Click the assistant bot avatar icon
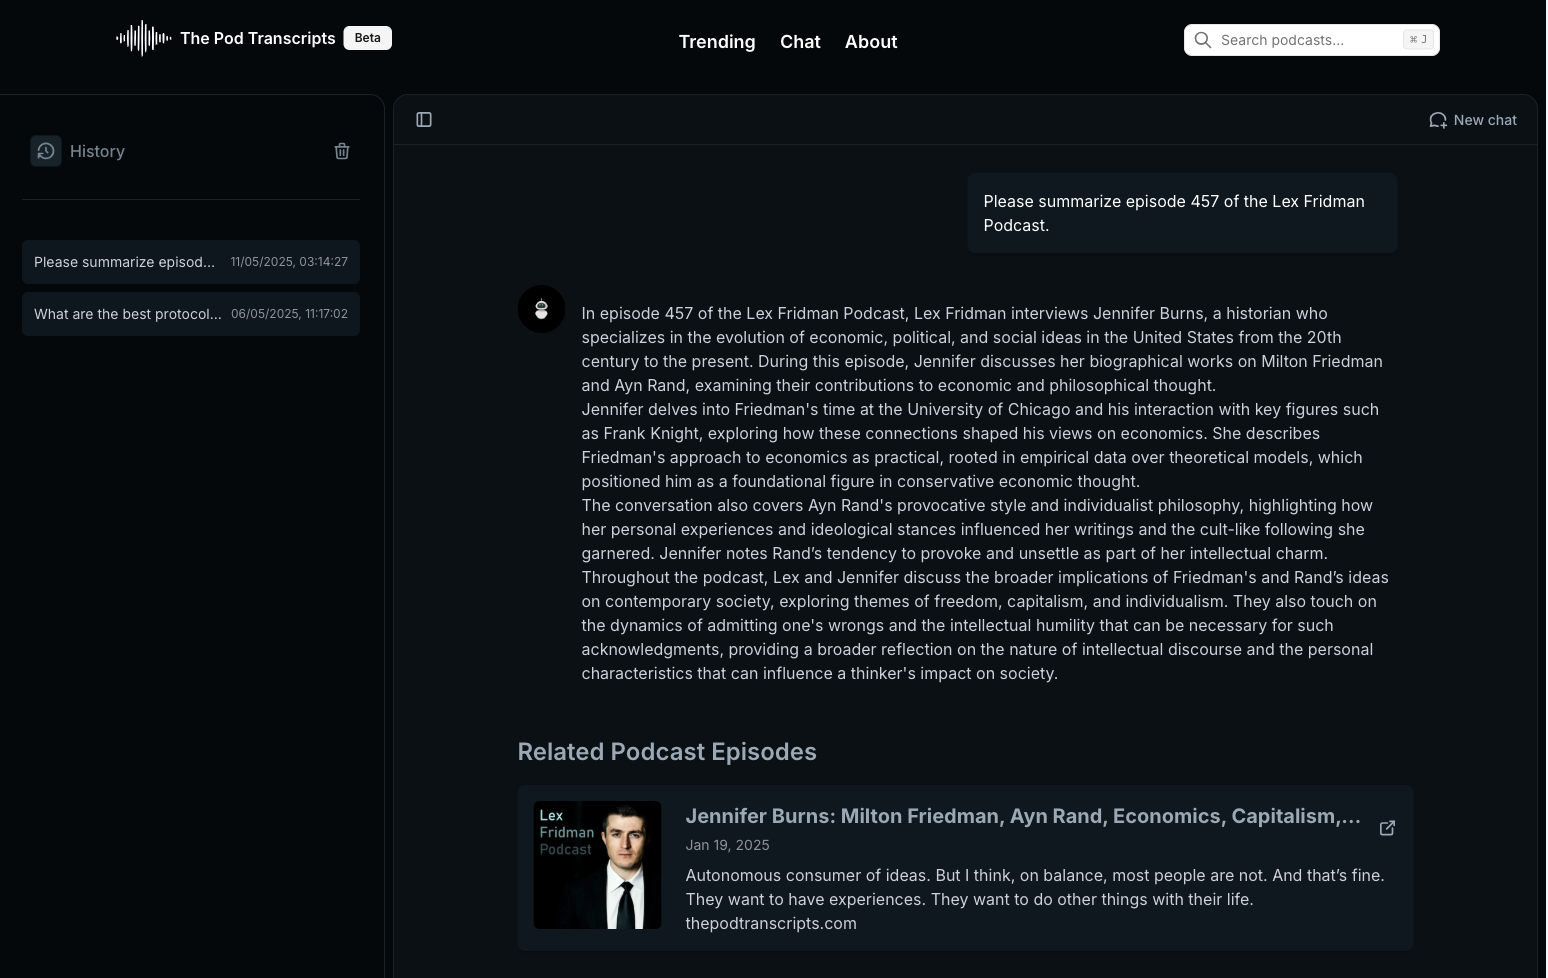Viewport: 1548px width, 978px height. pos(541,309)
